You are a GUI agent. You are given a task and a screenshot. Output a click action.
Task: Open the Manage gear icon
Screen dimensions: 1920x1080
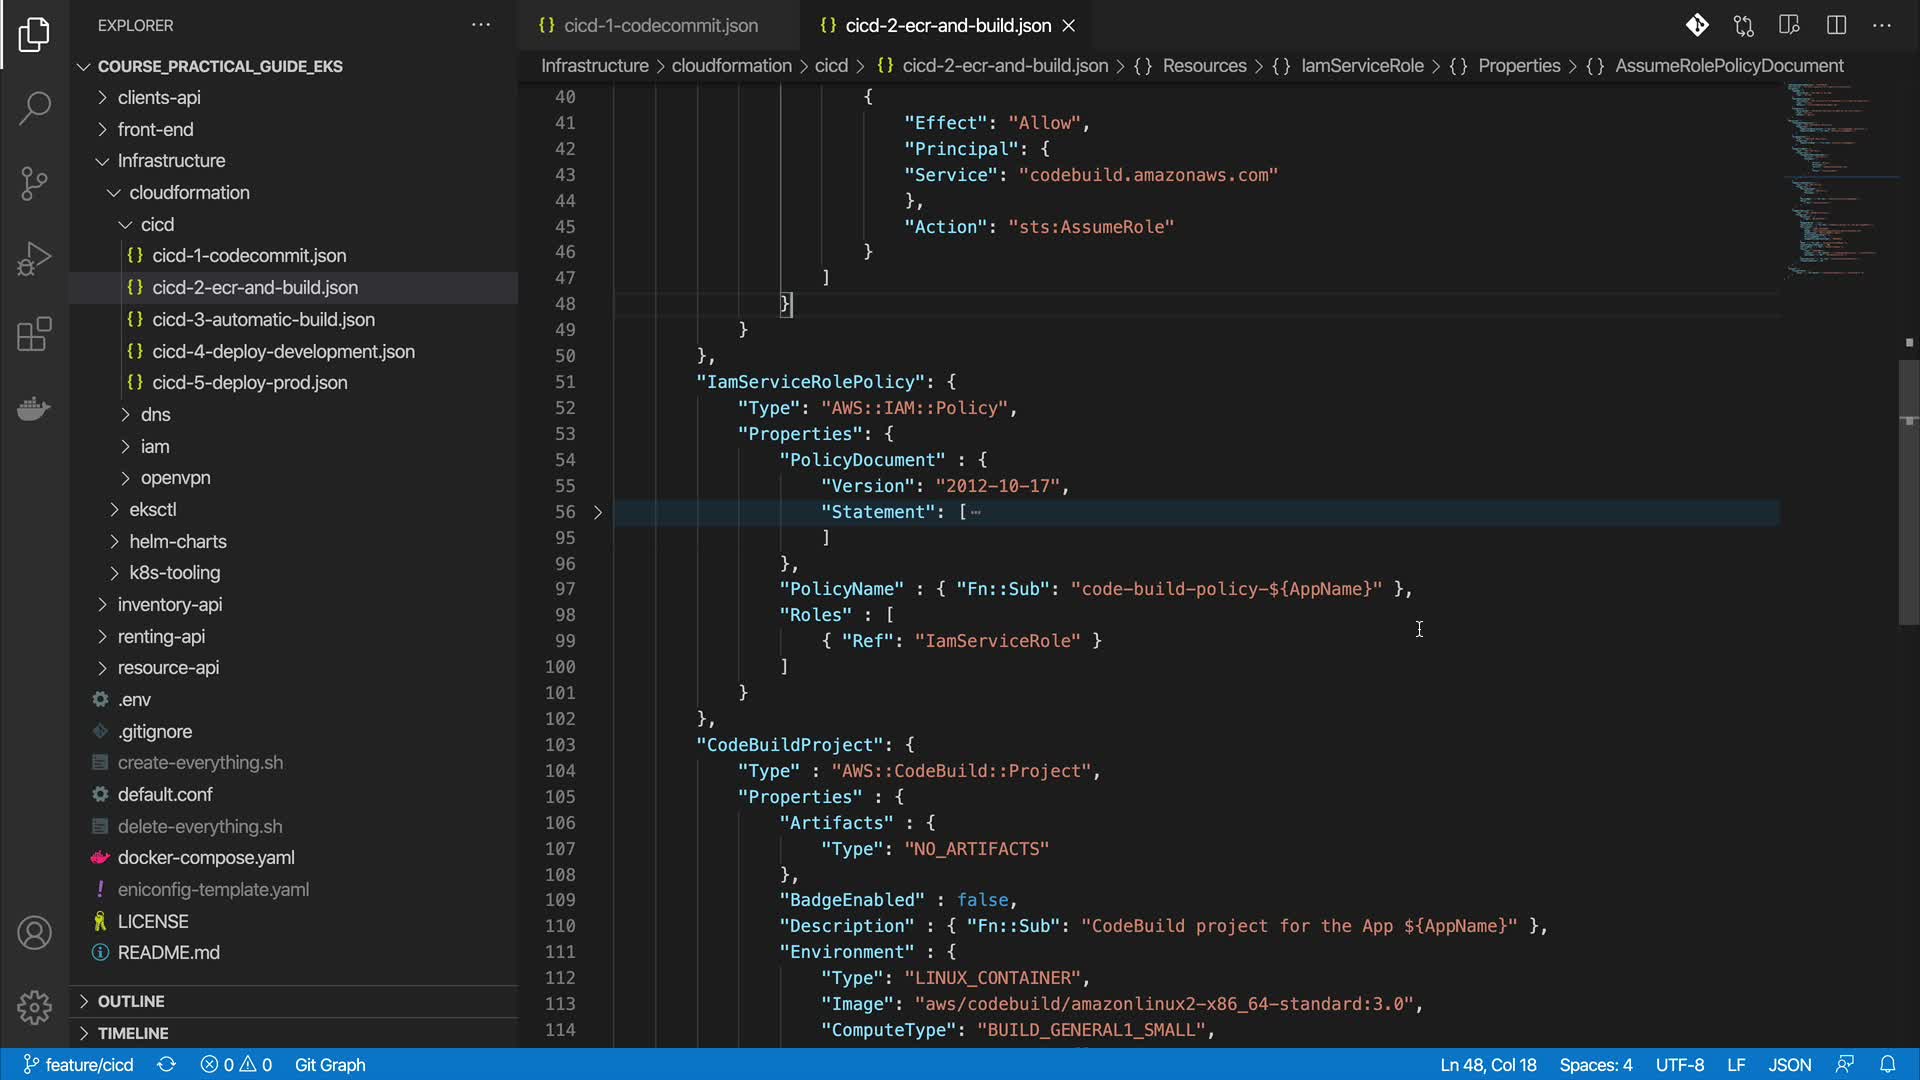[34, 1007]
